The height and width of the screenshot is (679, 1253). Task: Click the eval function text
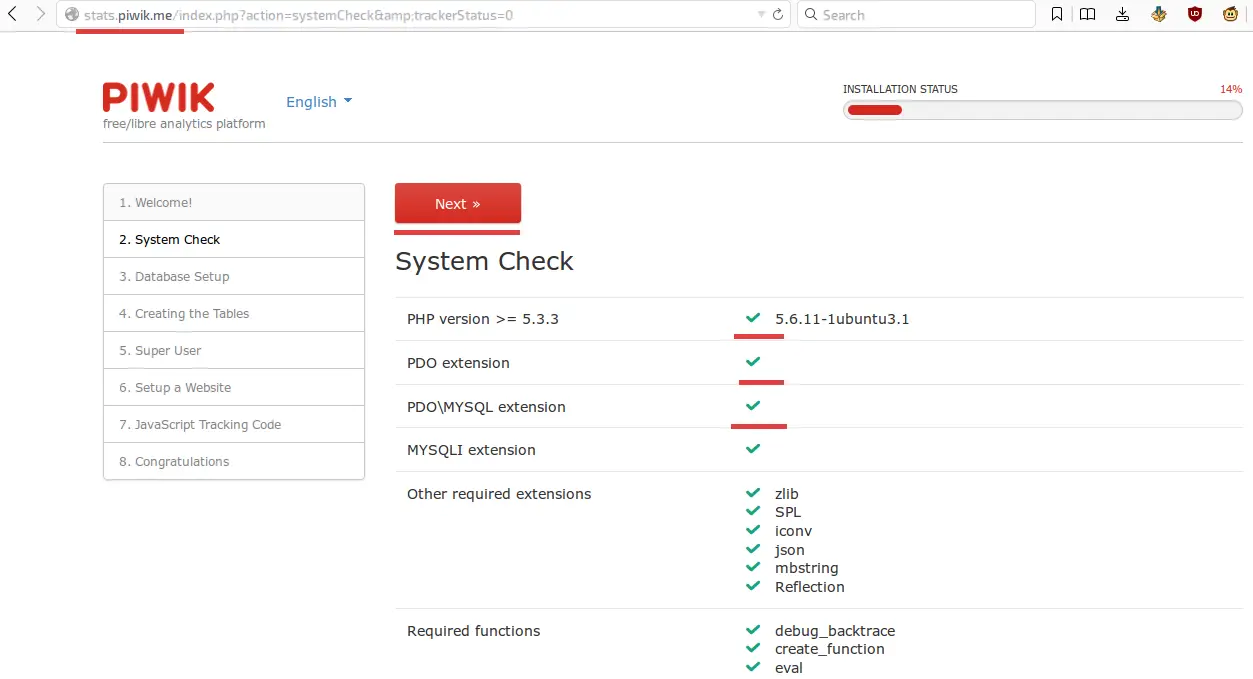789,668
